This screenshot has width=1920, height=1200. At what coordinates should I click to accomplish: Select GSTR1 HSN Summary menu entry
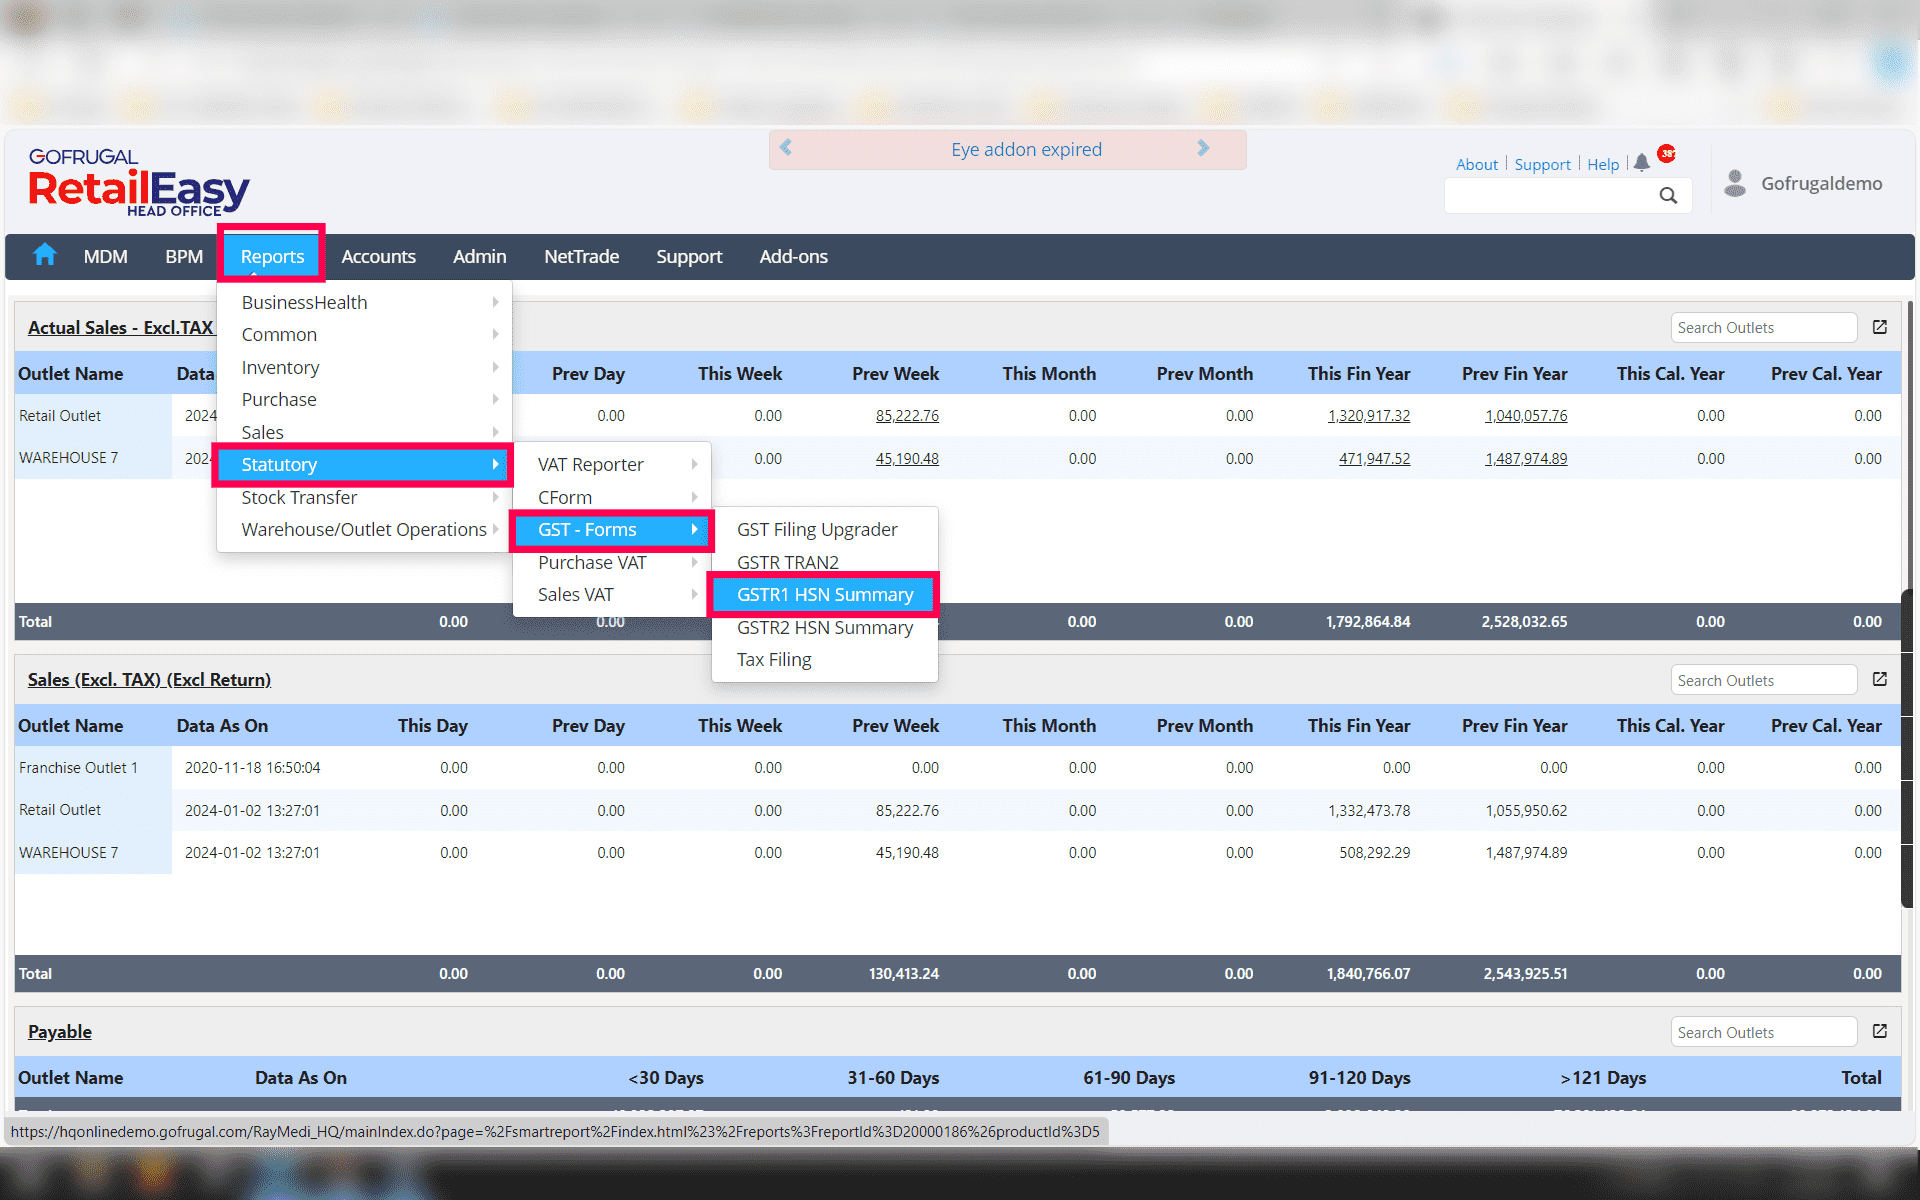tap(824, 594)
